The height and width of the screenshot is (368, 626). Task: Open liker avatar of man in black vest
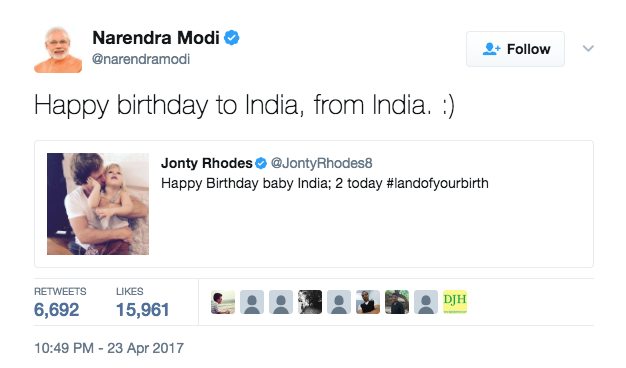[x=368, y=302]
